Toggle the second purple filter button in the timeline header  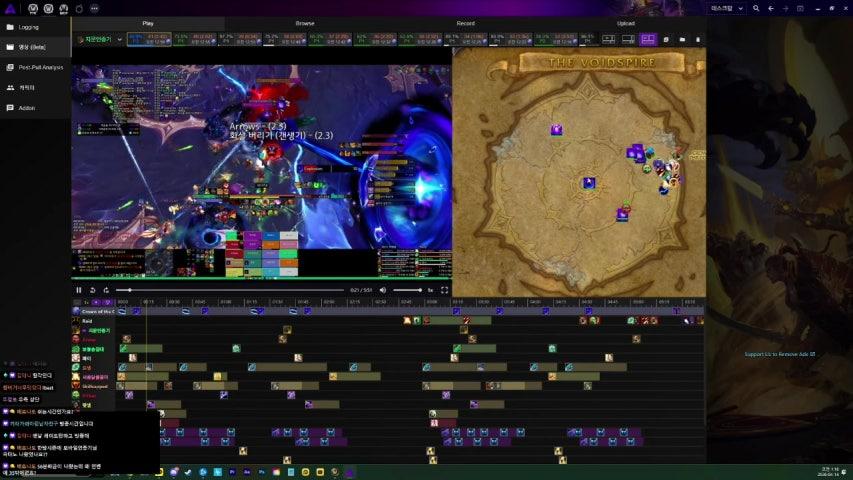pos(107,301)
